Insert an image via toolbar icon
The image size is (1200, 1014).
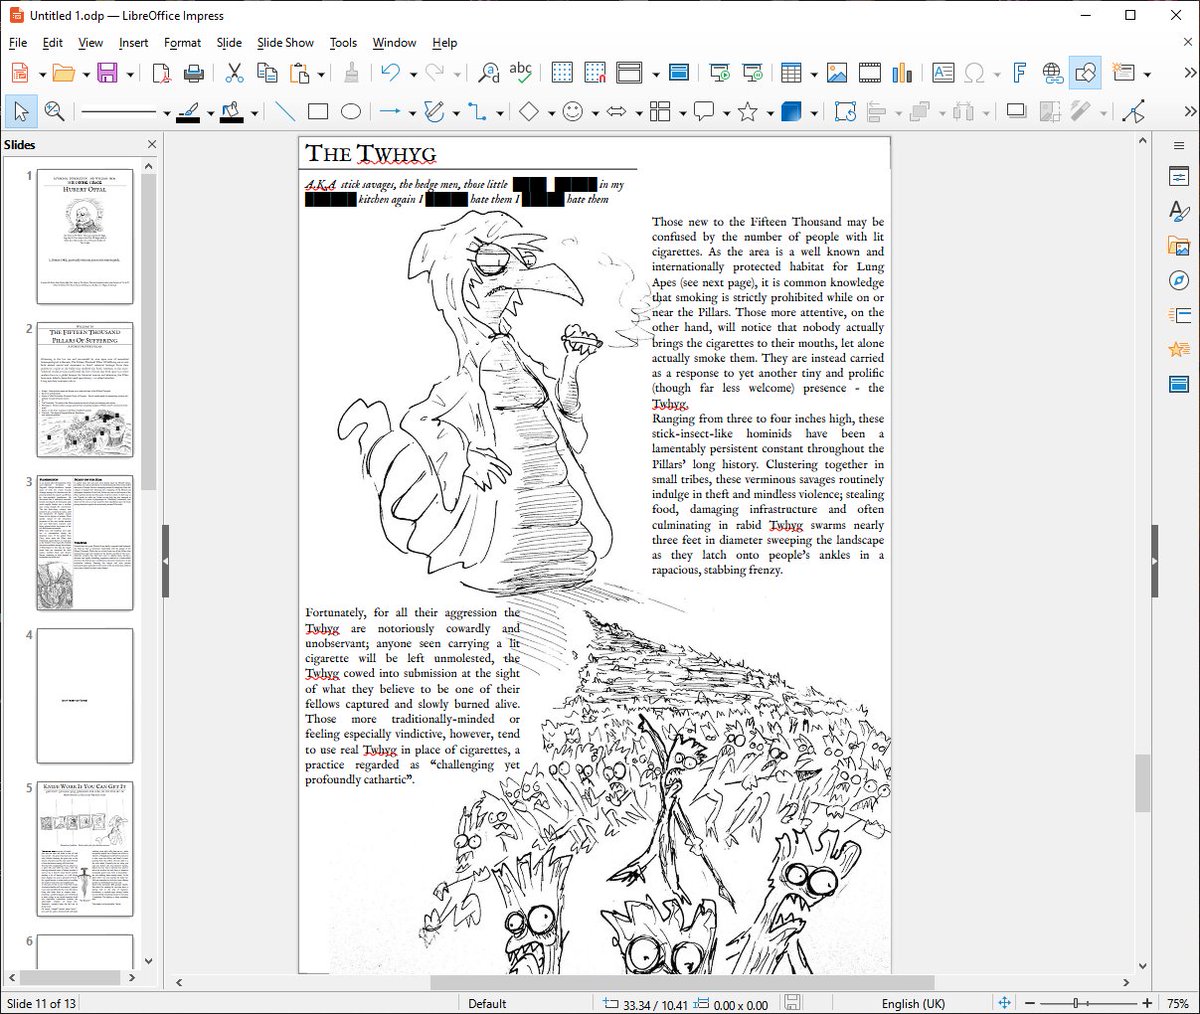point(837,73)
